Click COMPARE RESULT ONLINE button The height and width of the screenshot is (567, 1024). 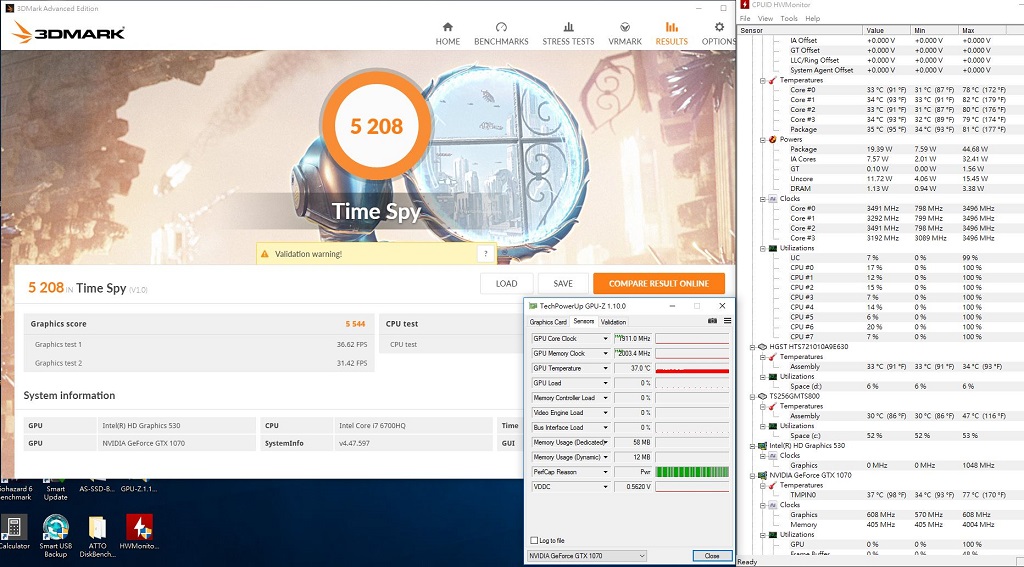click(659, 284)
